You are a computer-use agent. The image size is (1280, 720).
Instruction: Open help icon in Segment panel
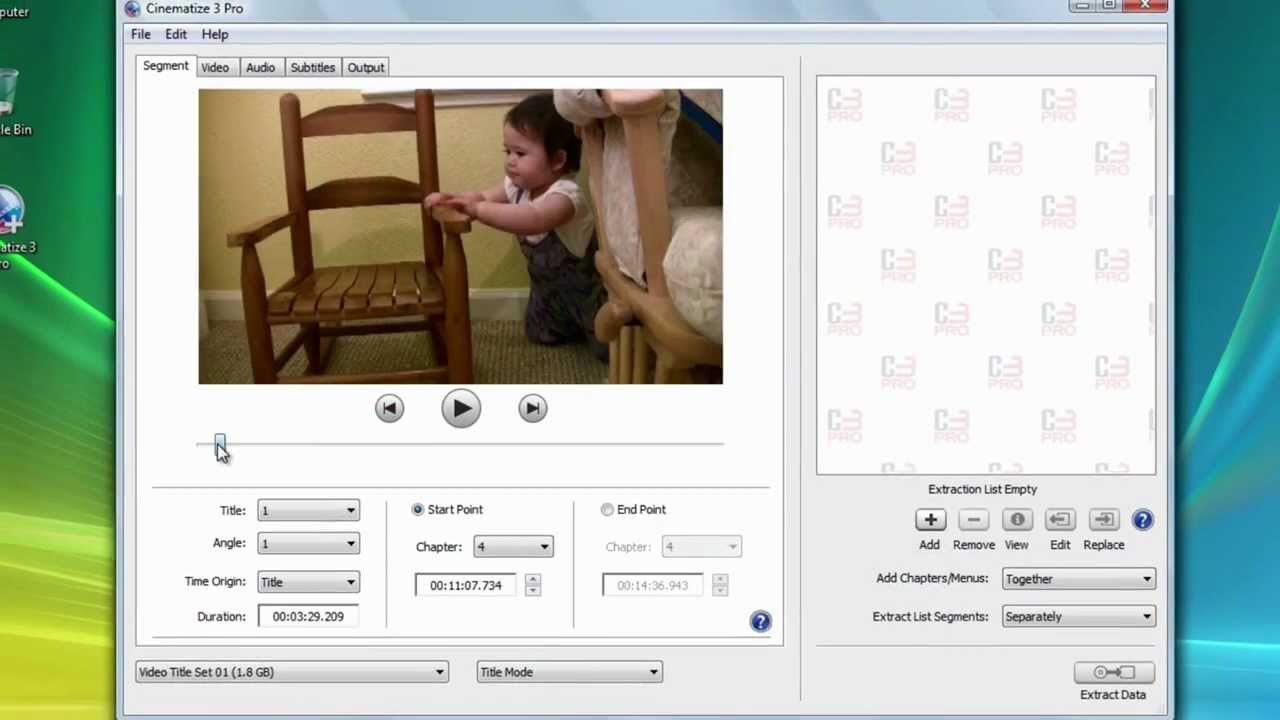click(760, 622)
